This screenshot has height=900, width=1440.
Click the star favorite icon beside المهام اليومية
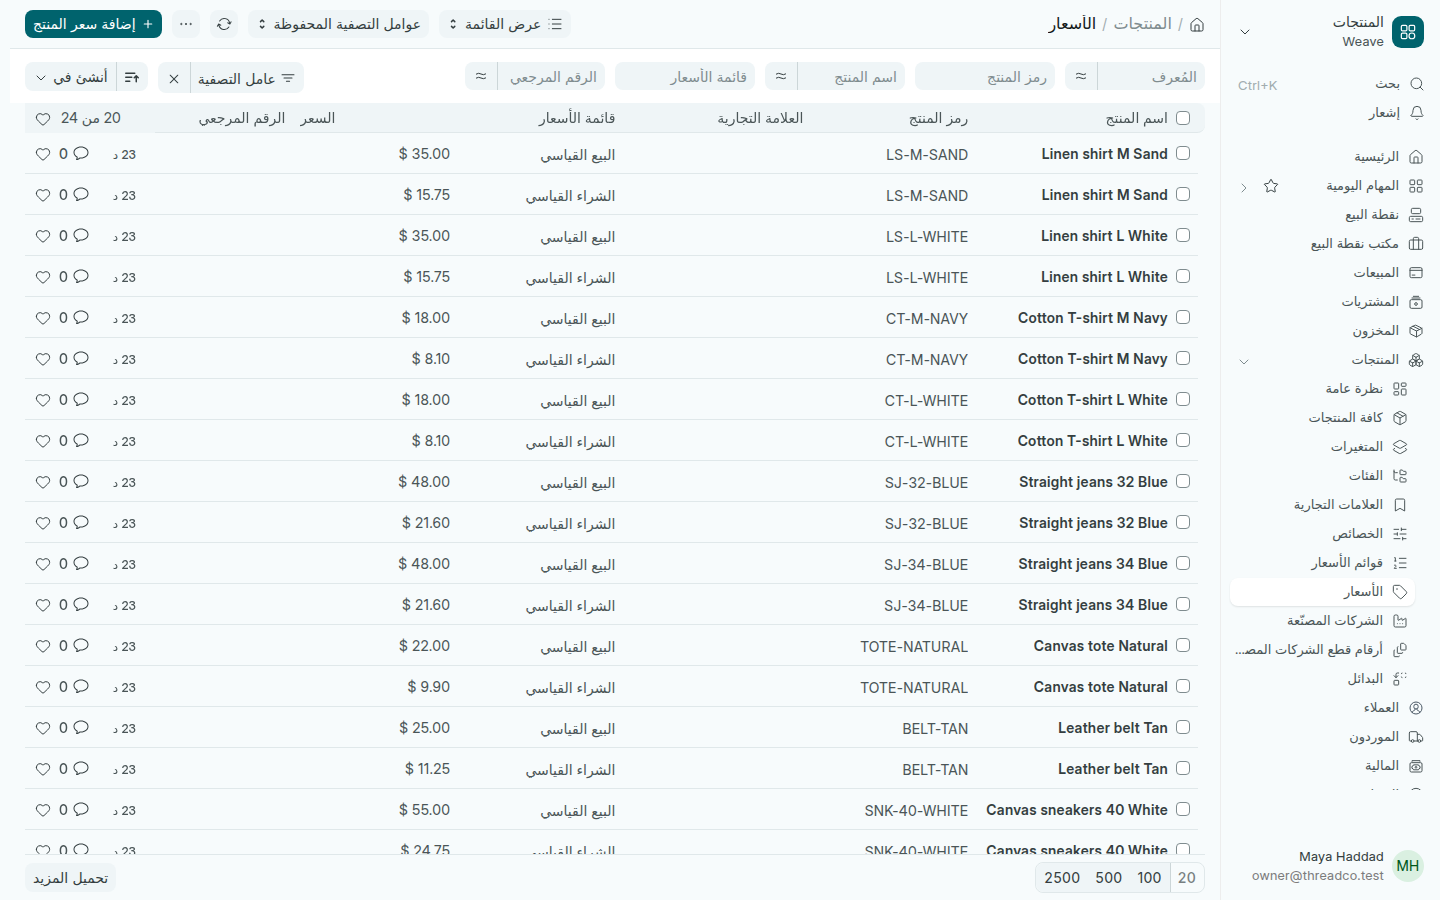pyautogui.click(x=1271, y=186)
